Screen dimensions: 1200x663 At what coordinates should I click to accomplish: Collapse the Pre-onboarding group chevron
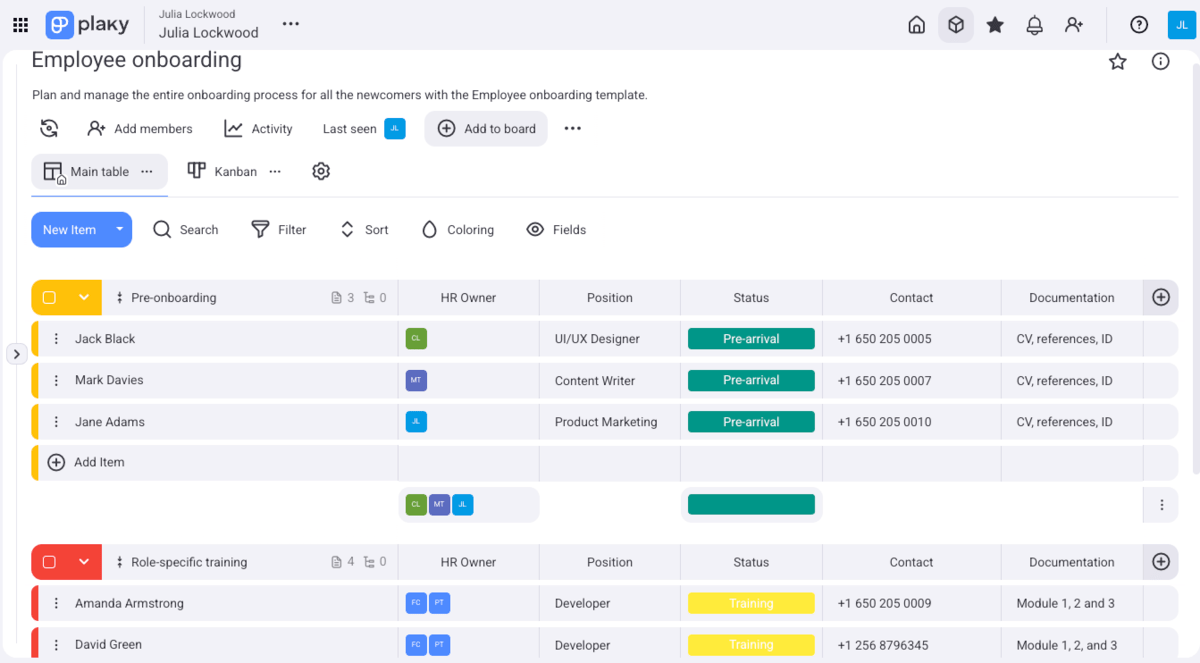84,297
